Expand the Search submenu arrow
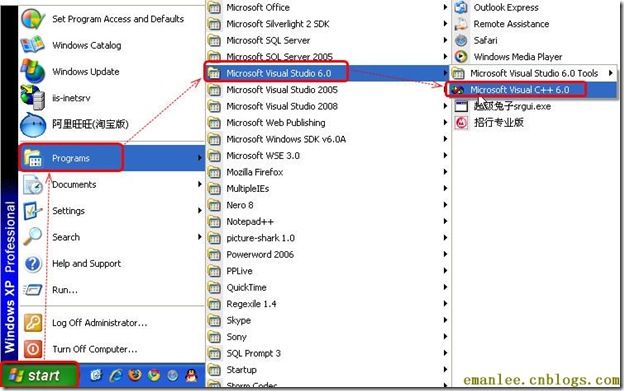This screenshot has height=391, width=624. [x=199, y=237]
